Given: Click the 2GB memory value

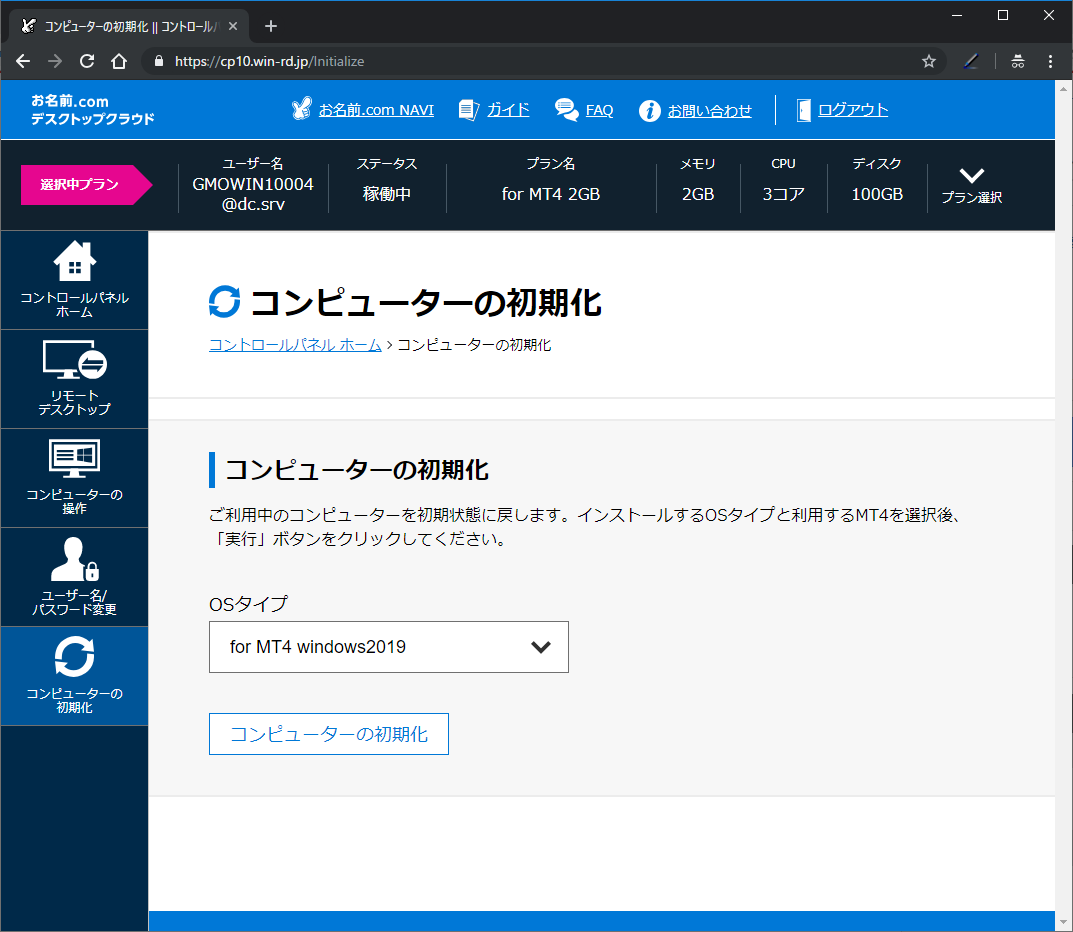Looking at the screenshot, I should [698, 194].
